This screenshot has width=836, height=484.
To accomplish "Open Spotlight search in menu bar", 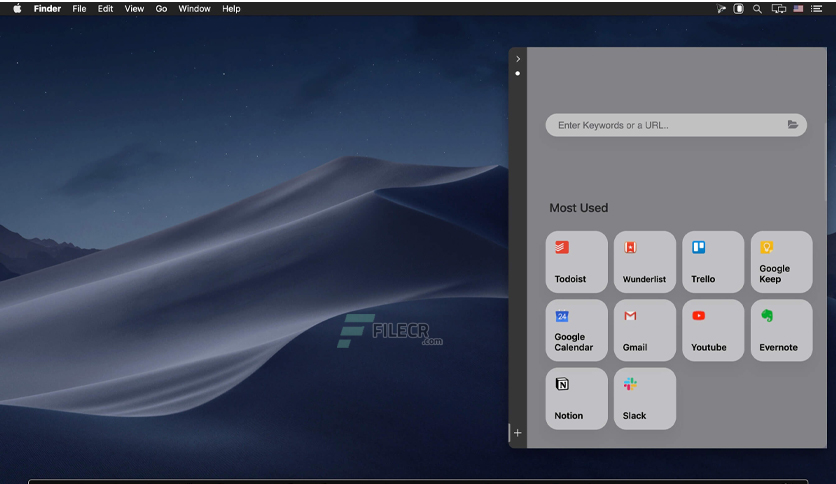I will point(757,9).
